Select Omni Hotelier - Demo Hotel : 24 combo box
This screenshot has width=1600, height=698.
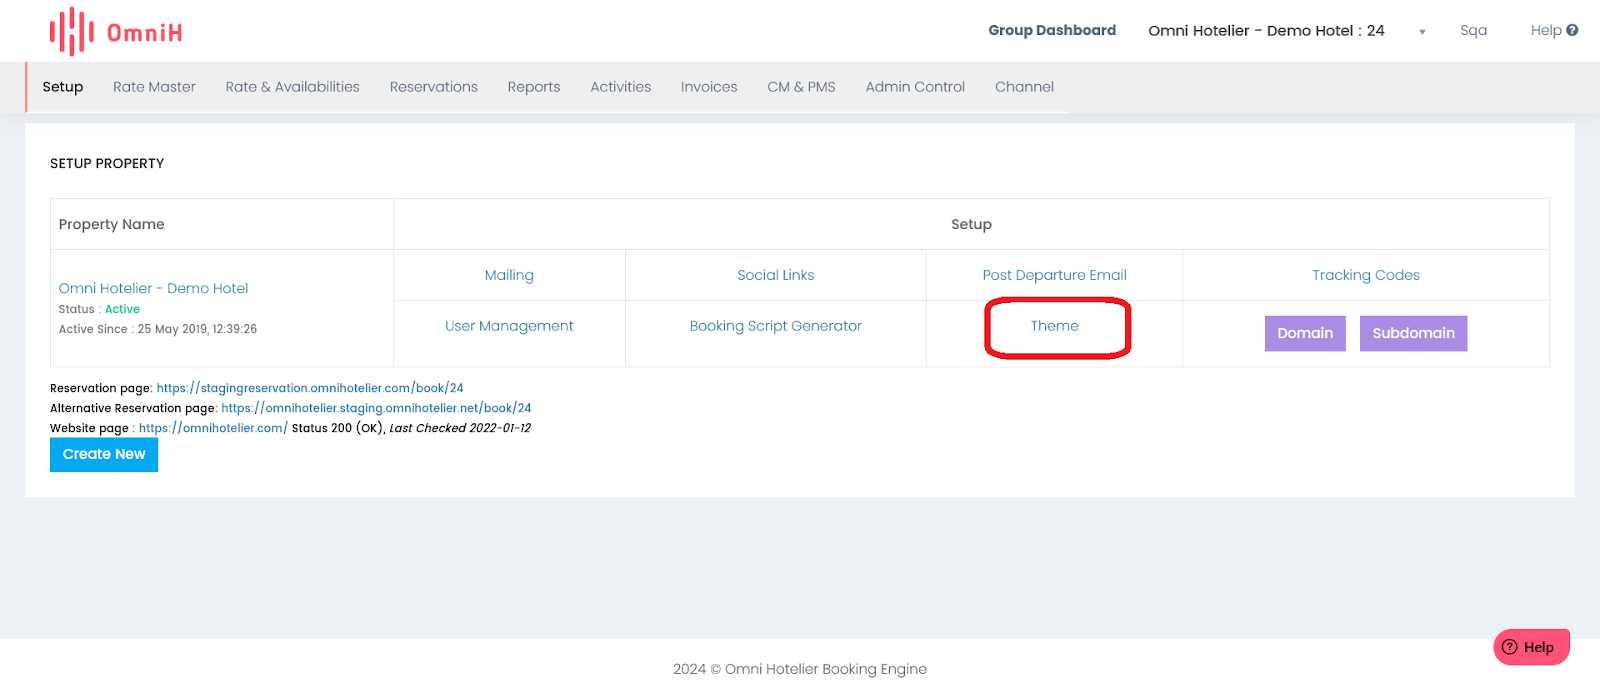point(1286,31)
